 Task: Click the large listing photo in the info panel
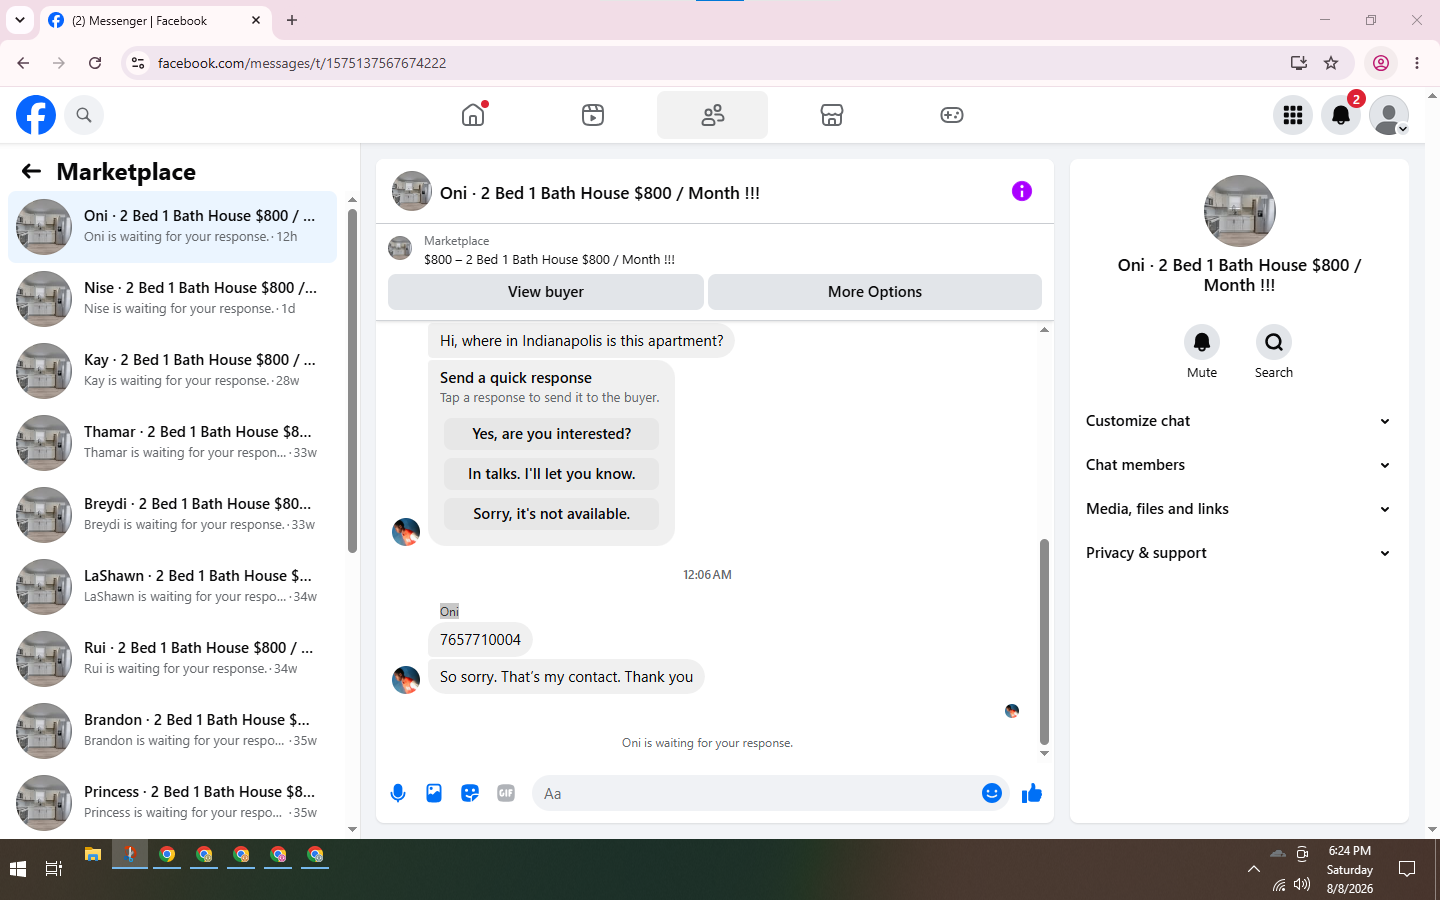tap(1240, 211)
